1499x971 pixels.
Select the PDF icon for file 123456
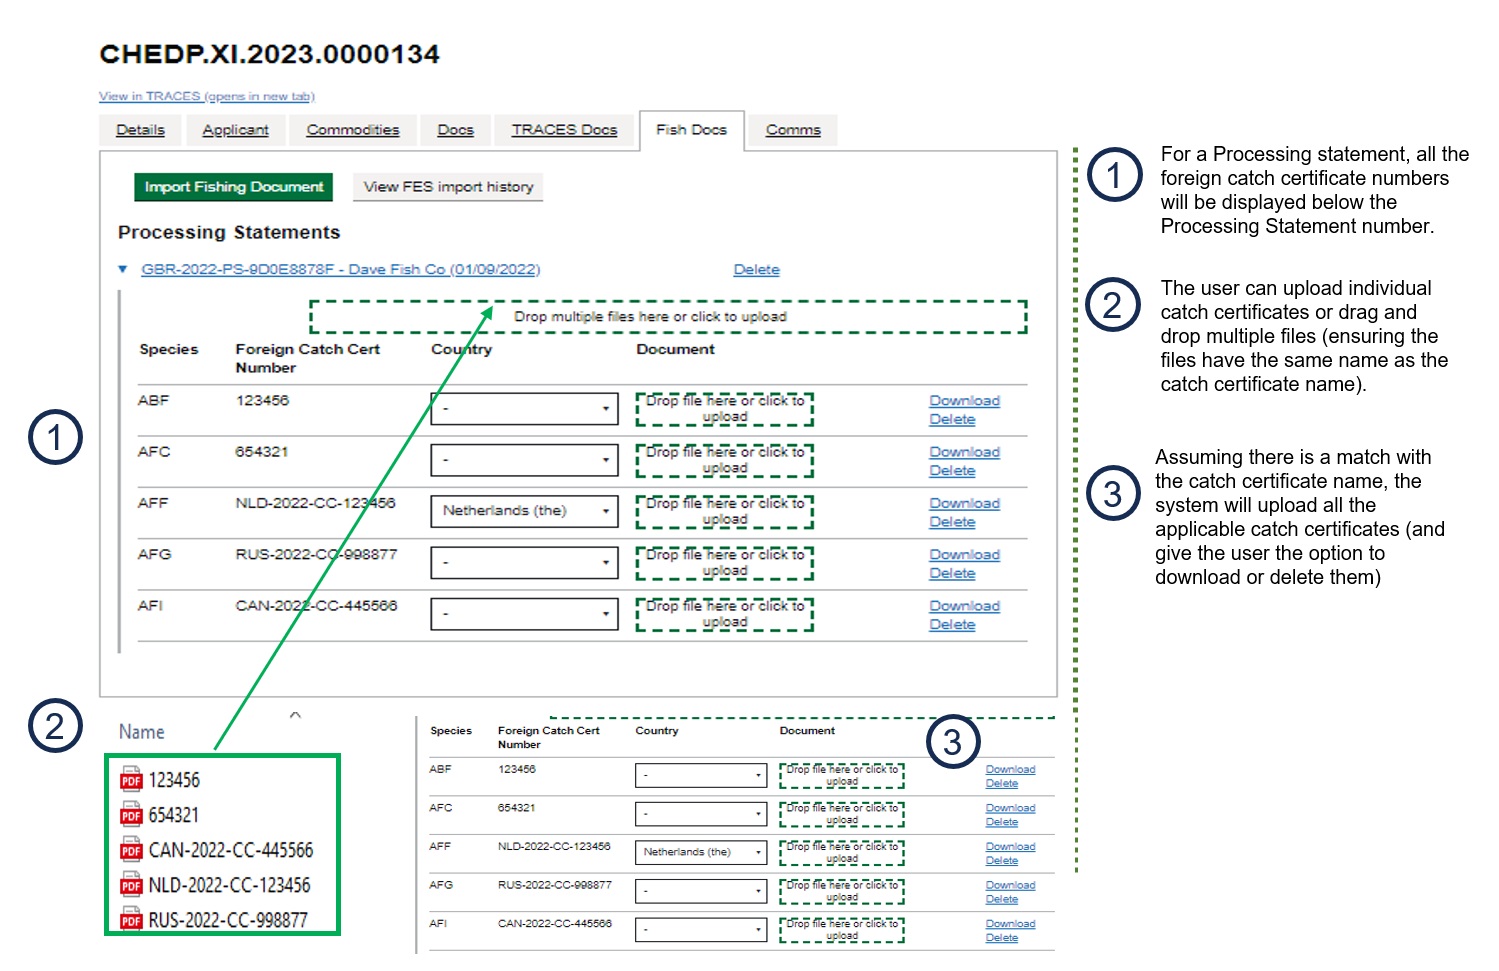131,779
